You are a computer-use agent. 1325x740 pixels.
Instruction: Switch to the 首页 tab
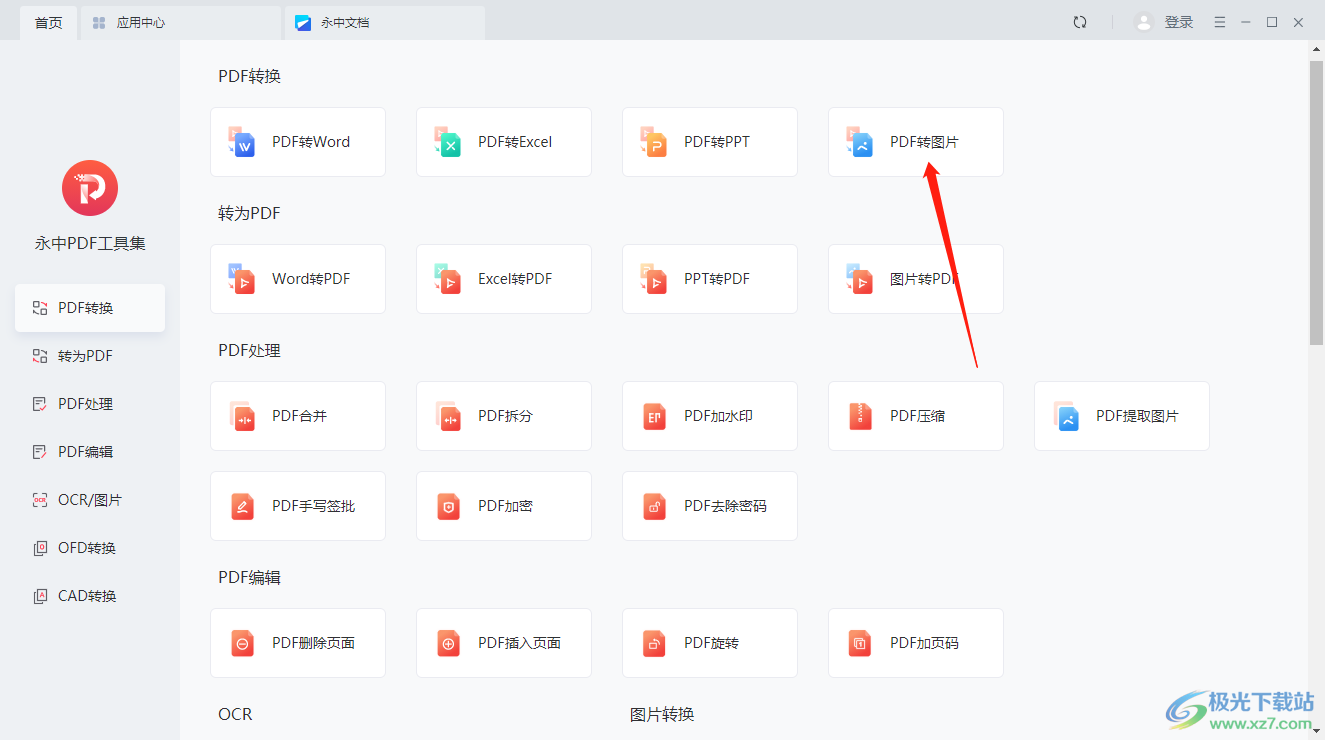pyautogui.click(x=48, y=23)
